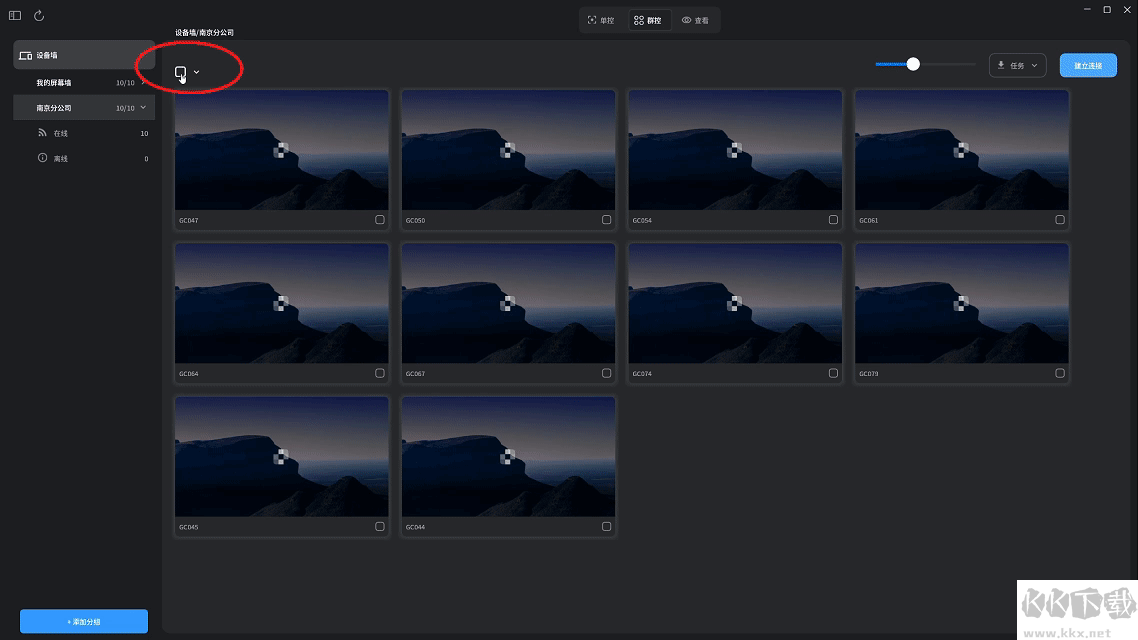This screenshot has width=1138, height=640.
Task: Open dropdown arrow beside select-all checkbox
Action: [x=197, y=72]
